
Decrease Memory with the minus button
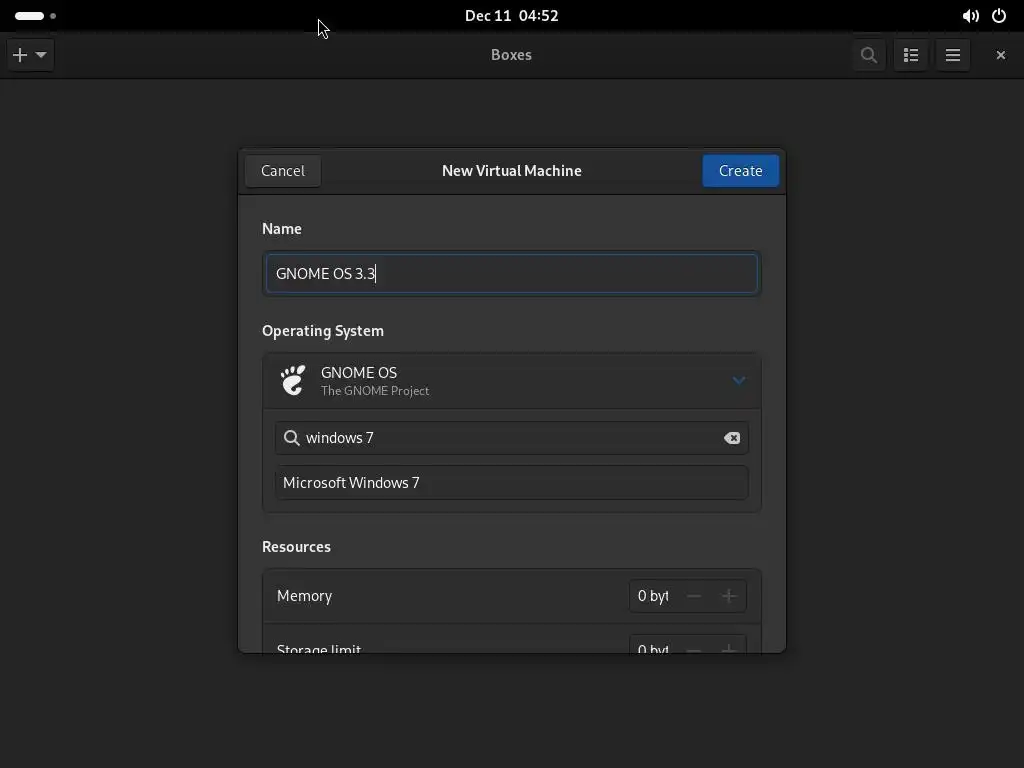click(x=694, y=596)
